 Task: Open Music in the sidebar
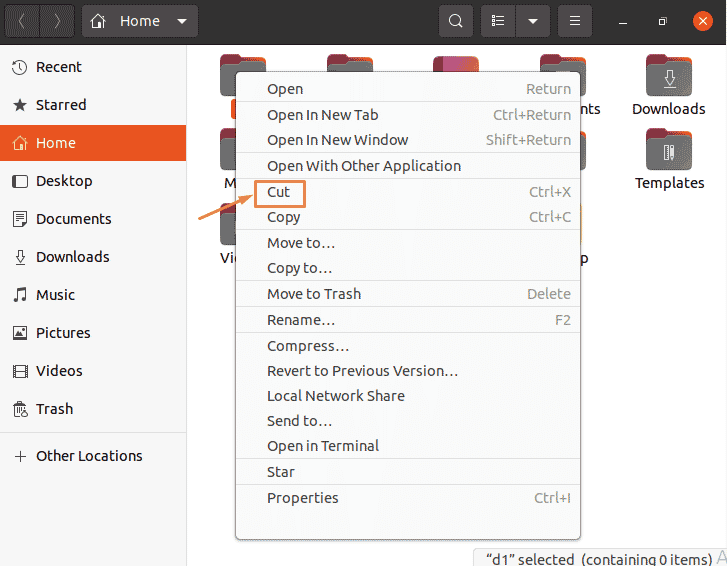pyautogui.click(x=93, y=295)
